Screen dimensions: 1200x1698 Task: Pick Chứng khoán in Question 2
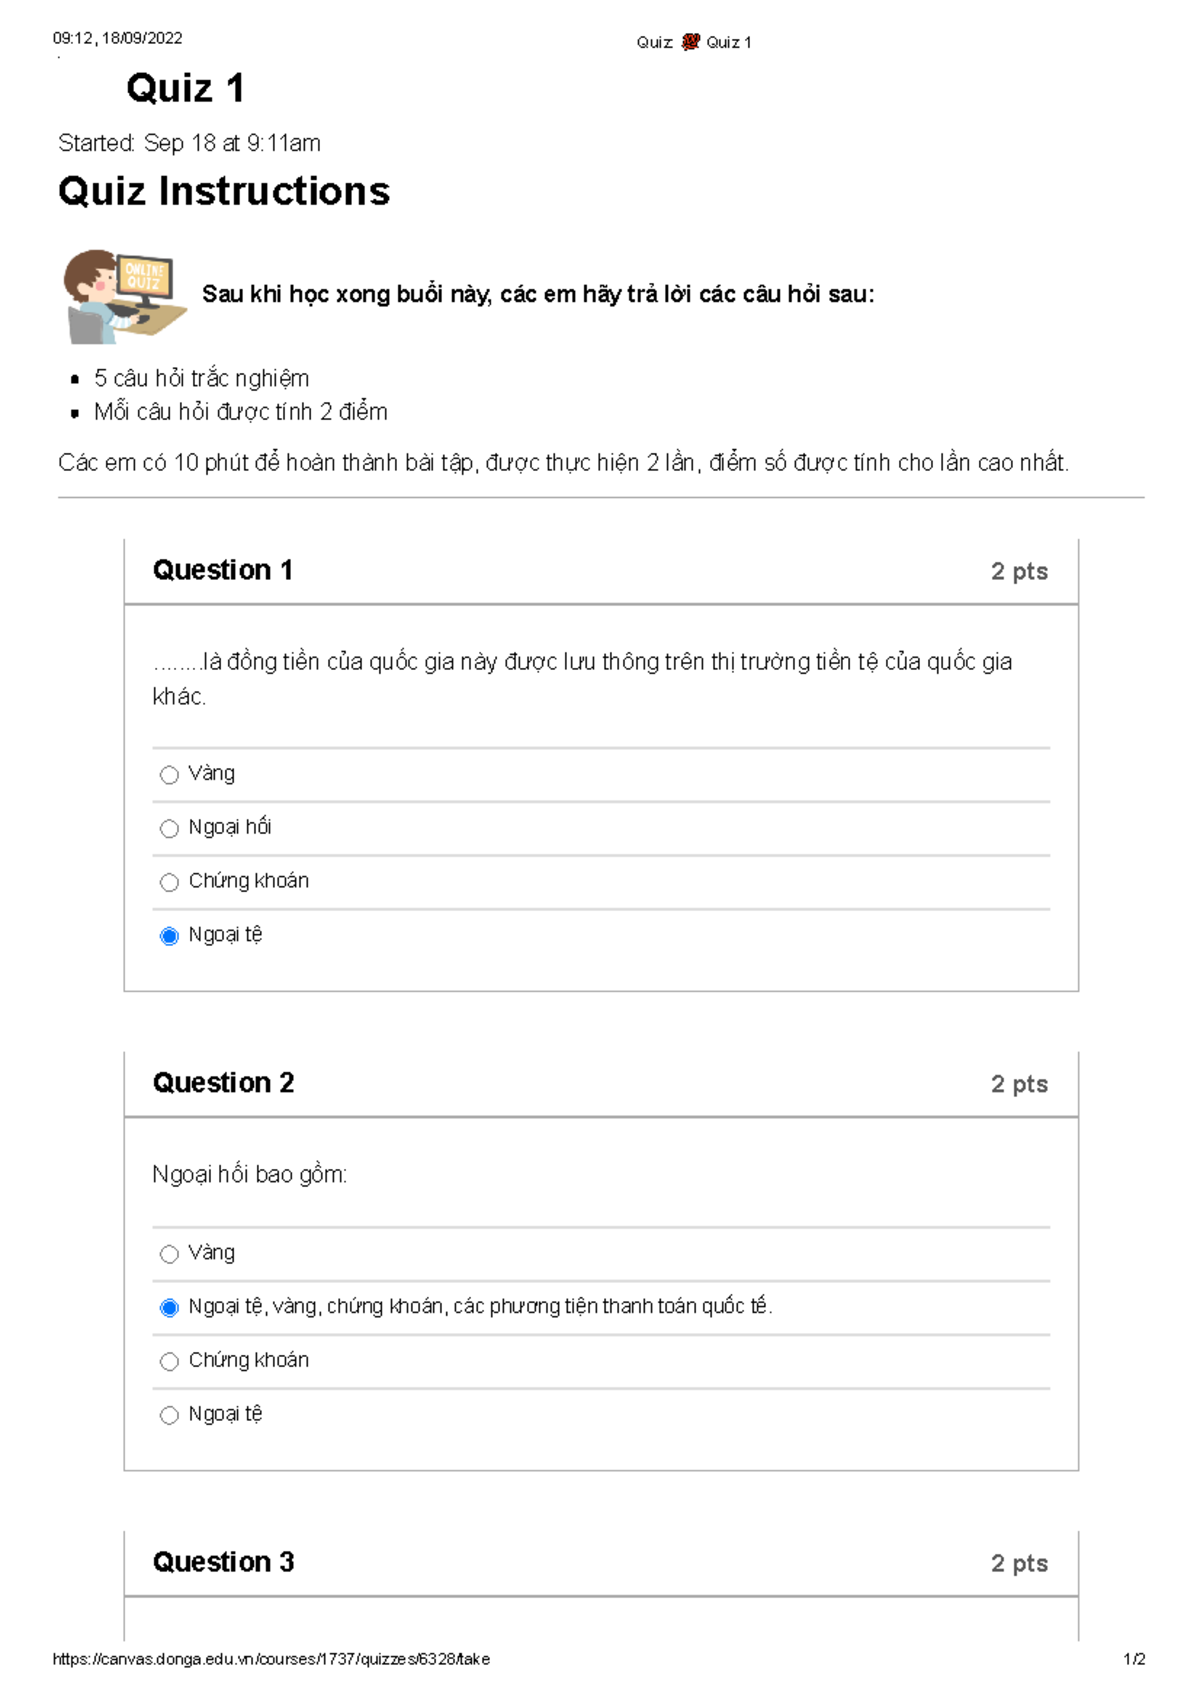[x=169, y=1362]
